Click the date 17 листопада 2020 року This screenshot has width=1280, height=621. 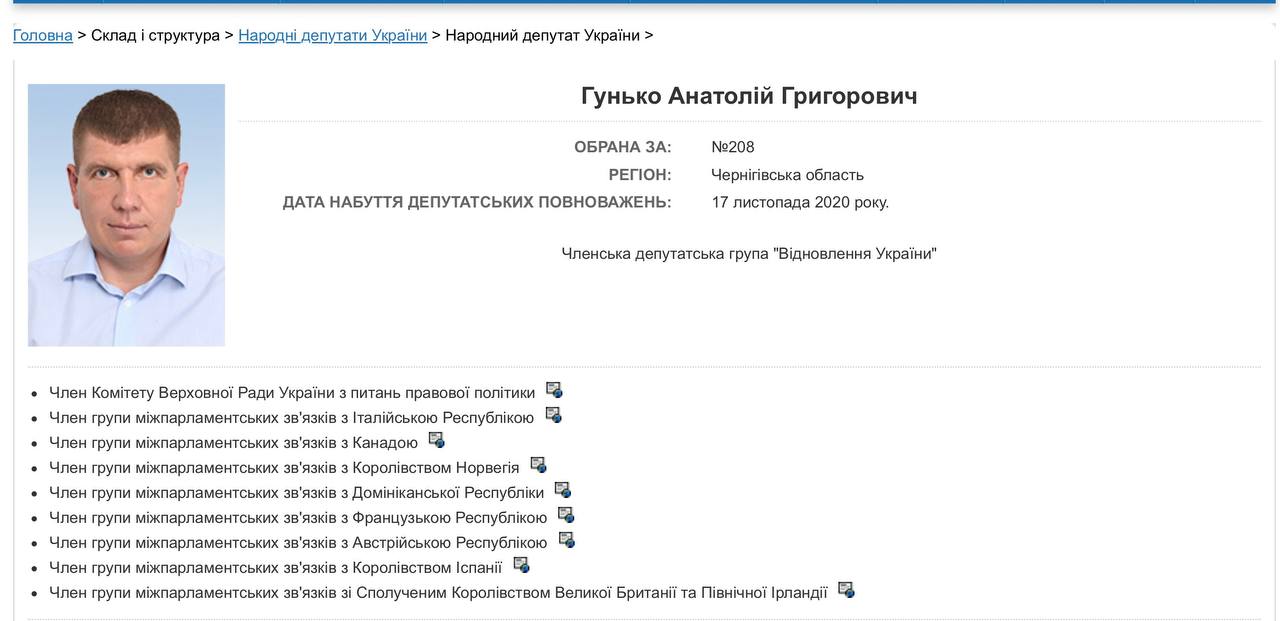(x=799, y=202)
